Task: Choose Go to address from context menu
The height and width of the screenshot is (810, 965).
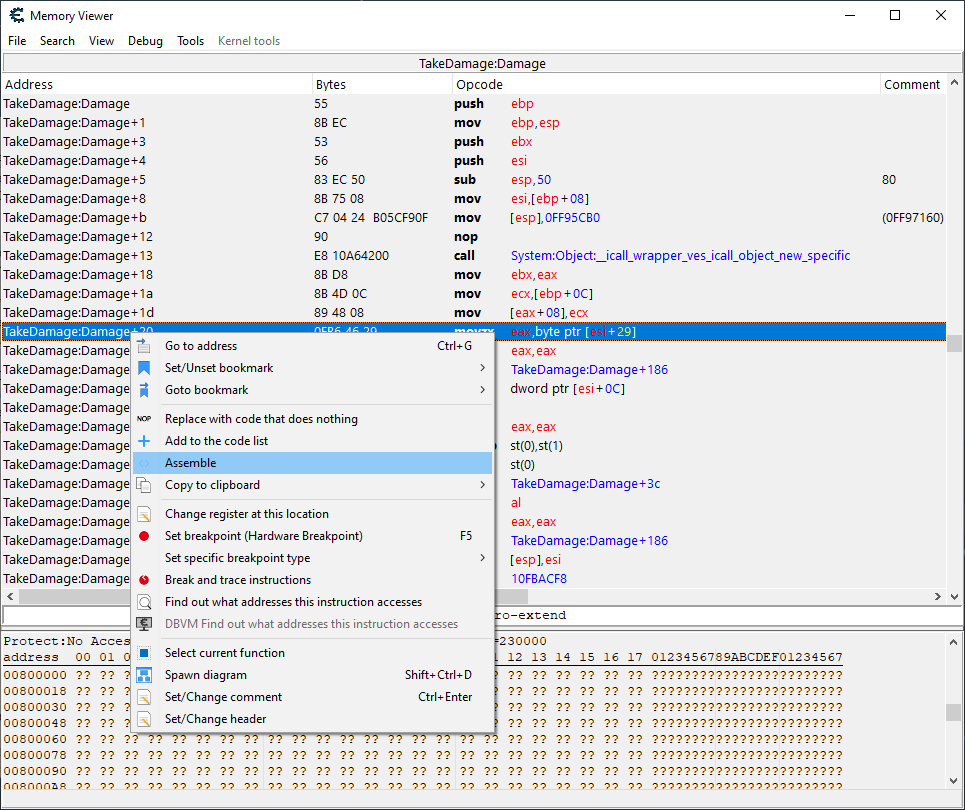Action: click(x=313, y=346)
